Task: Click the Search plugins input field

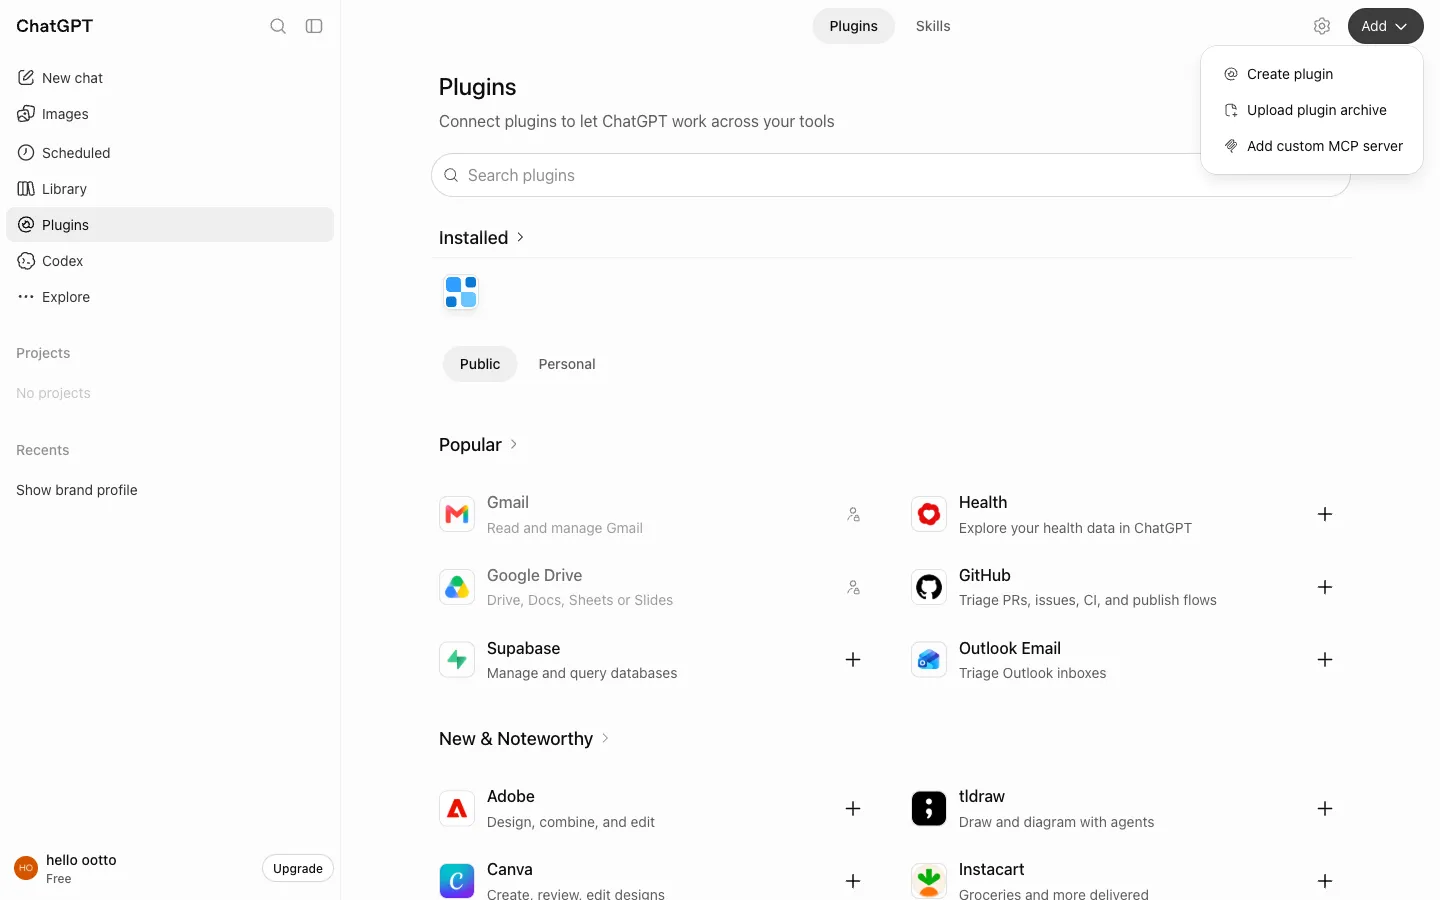Action: pos(891,175)
